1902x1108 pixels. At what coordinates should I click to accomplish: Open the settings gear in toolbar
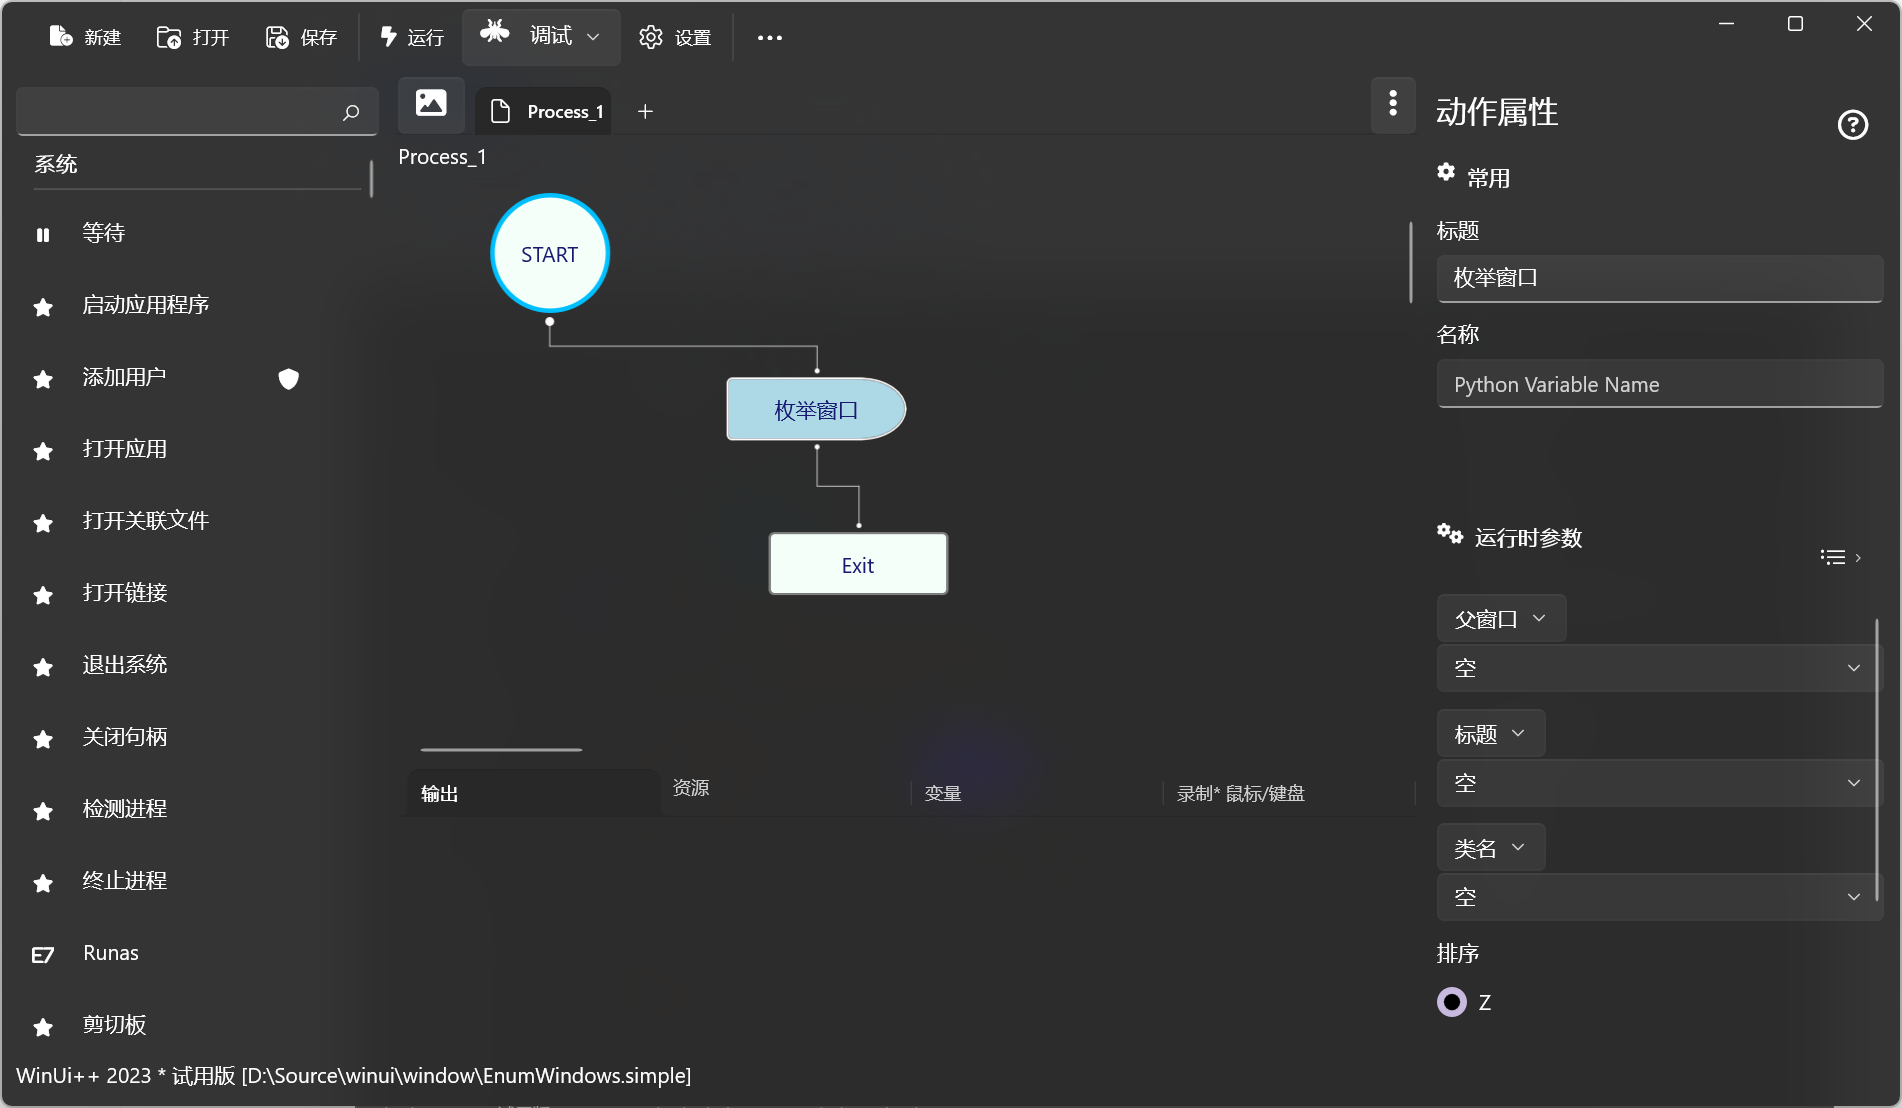651,37
